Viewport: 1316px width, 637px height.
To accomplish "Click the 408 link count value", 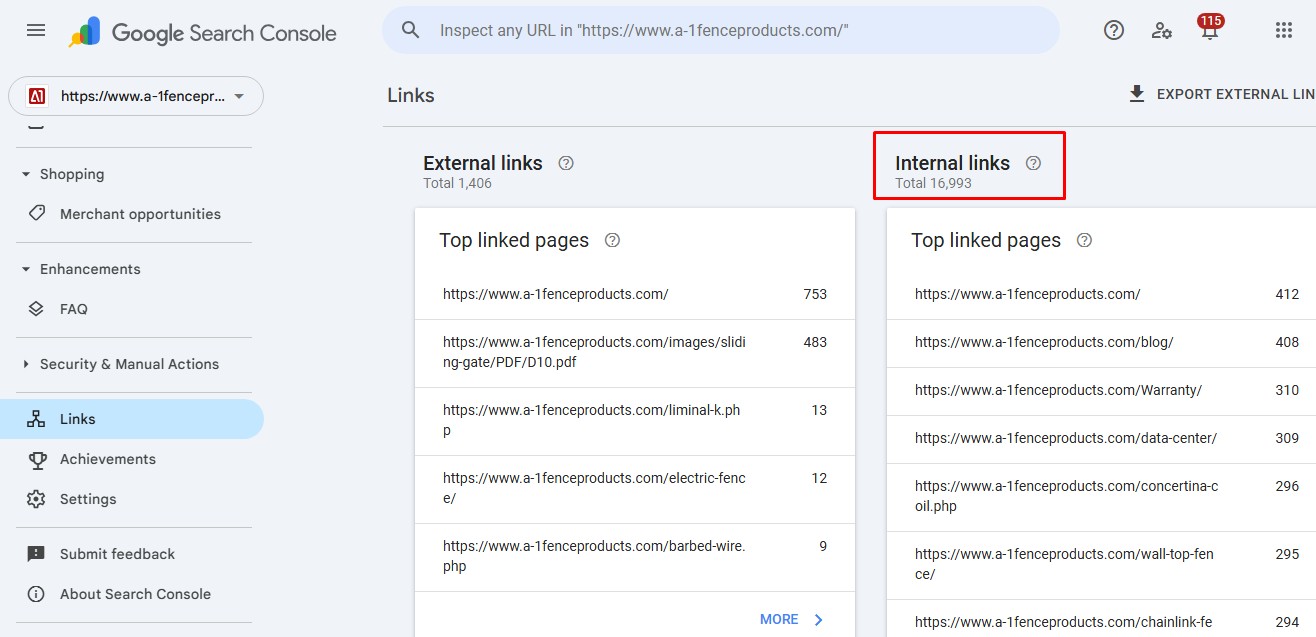I will click(x=1287, y=342).
